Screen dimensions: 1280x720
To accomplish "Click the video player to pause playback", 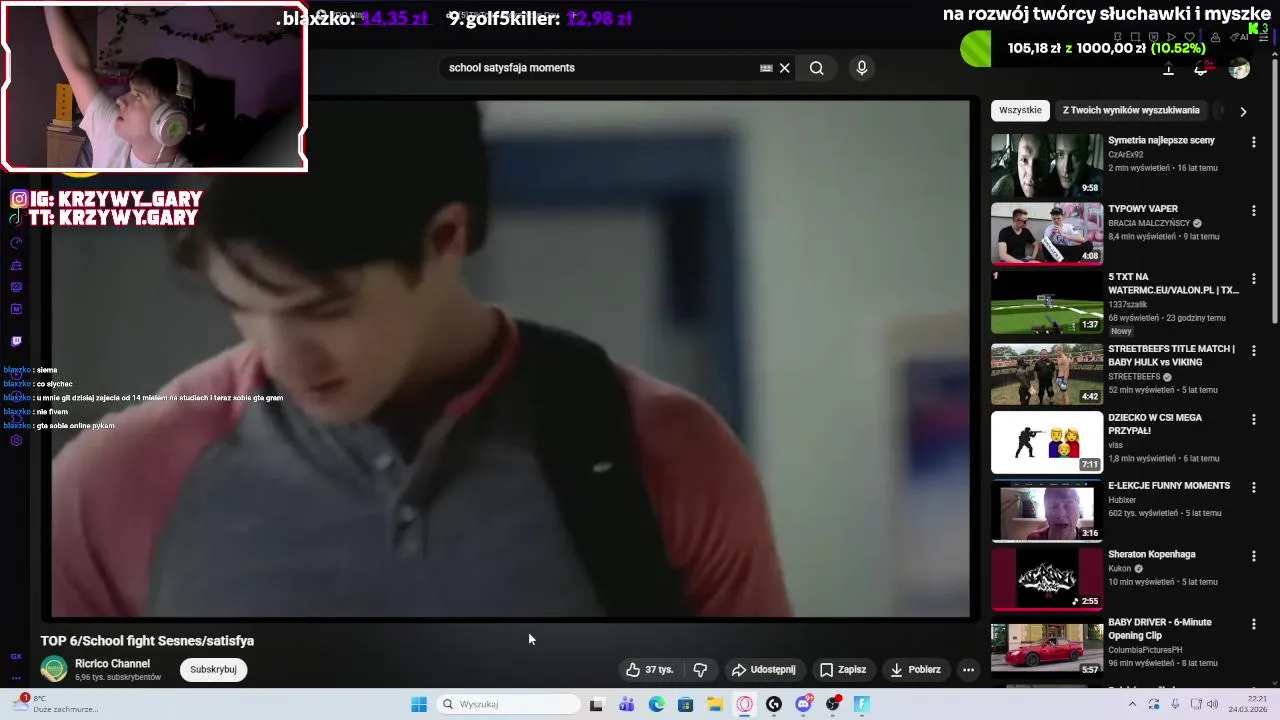I will (510, 358).
